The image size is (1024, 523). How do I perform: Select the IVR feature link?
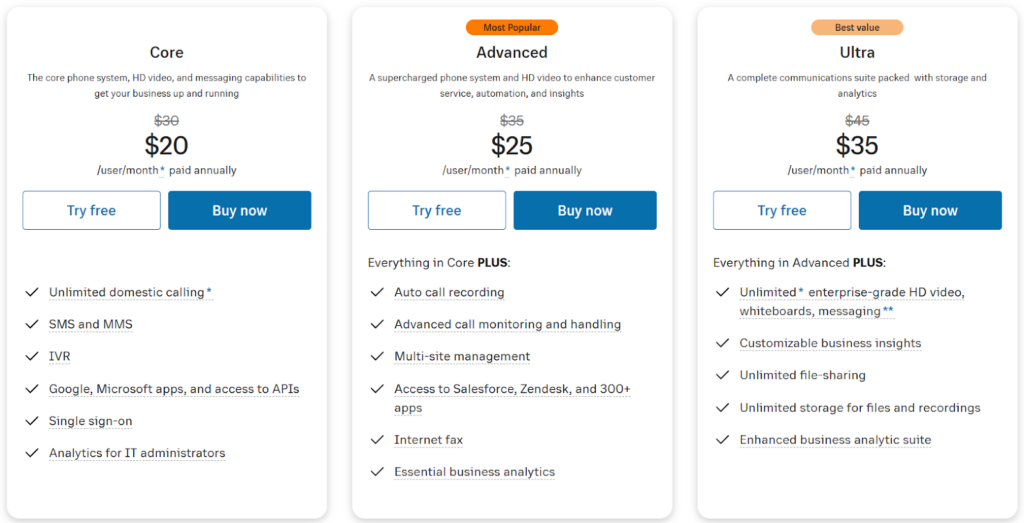tap(60, 356)
